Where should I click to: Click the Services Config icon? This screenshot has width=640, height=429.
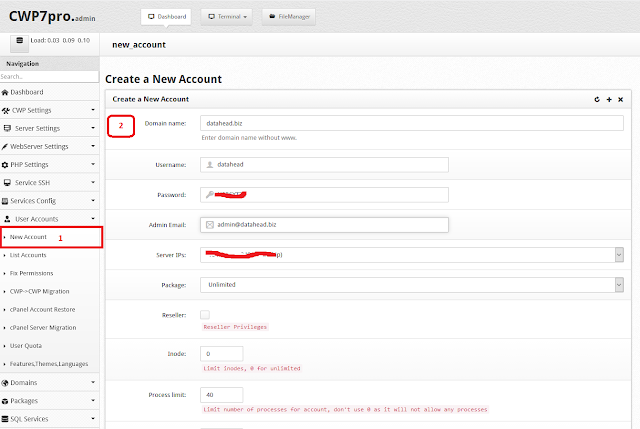click(5, 201)
